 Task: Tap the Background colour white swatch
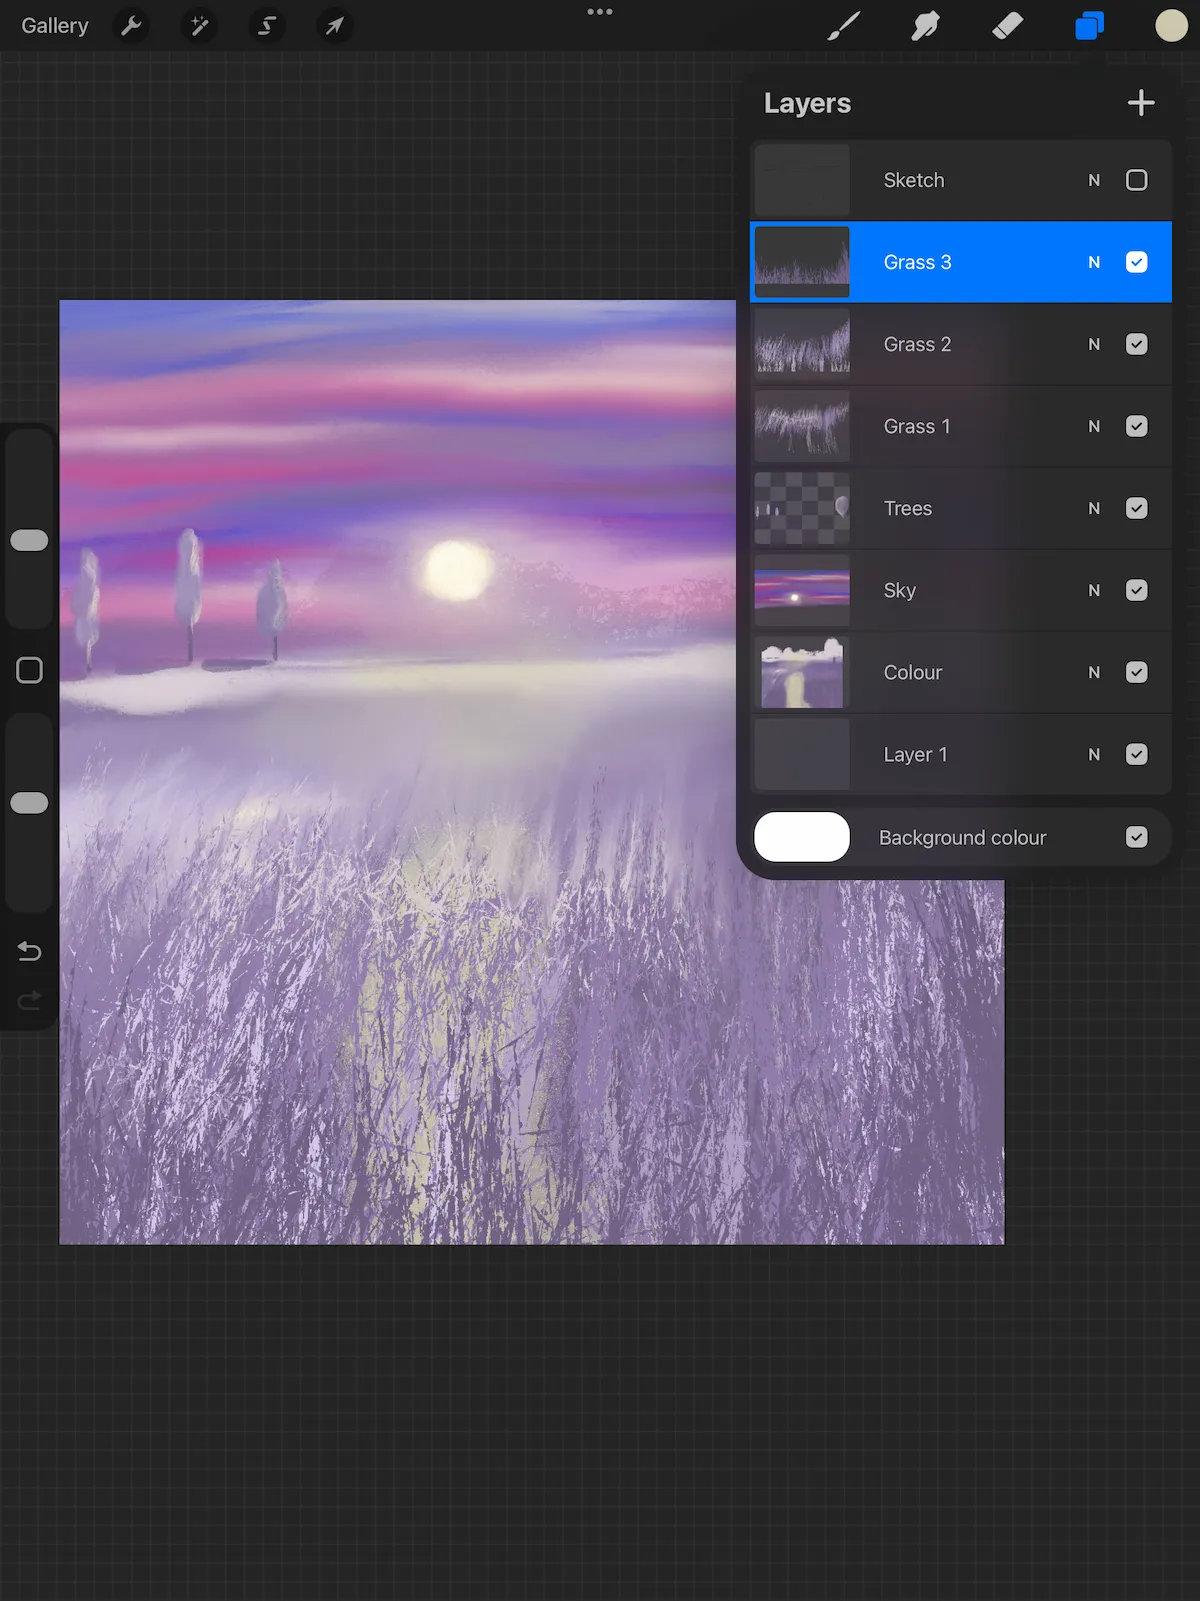coord(802,837)
